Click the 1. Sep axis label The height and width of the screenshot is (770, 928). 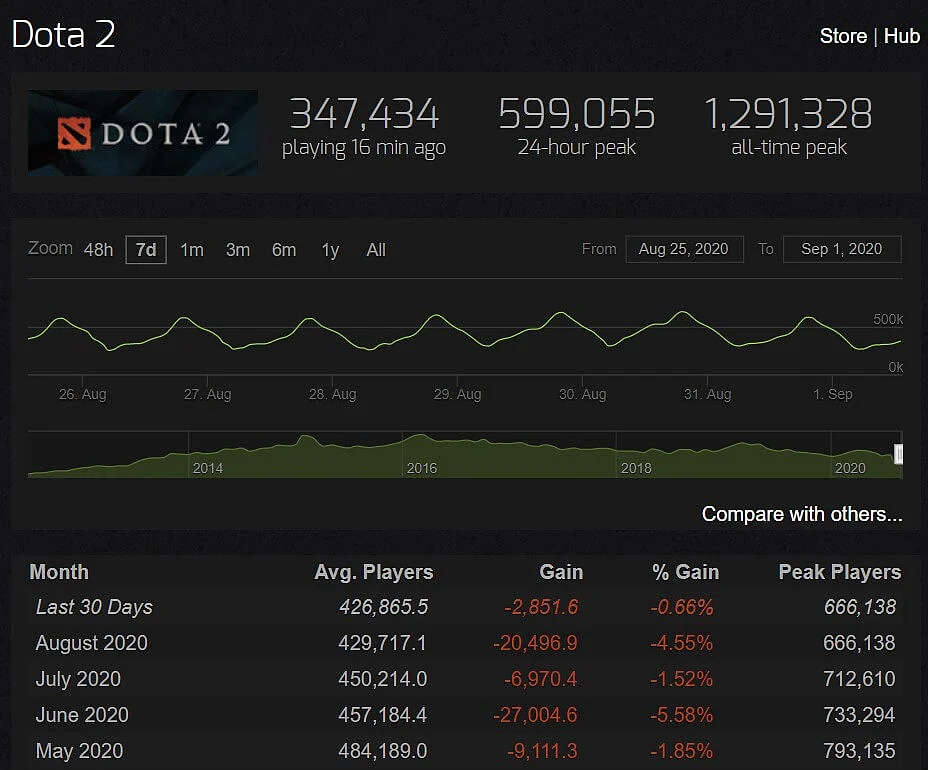(833, 394)
